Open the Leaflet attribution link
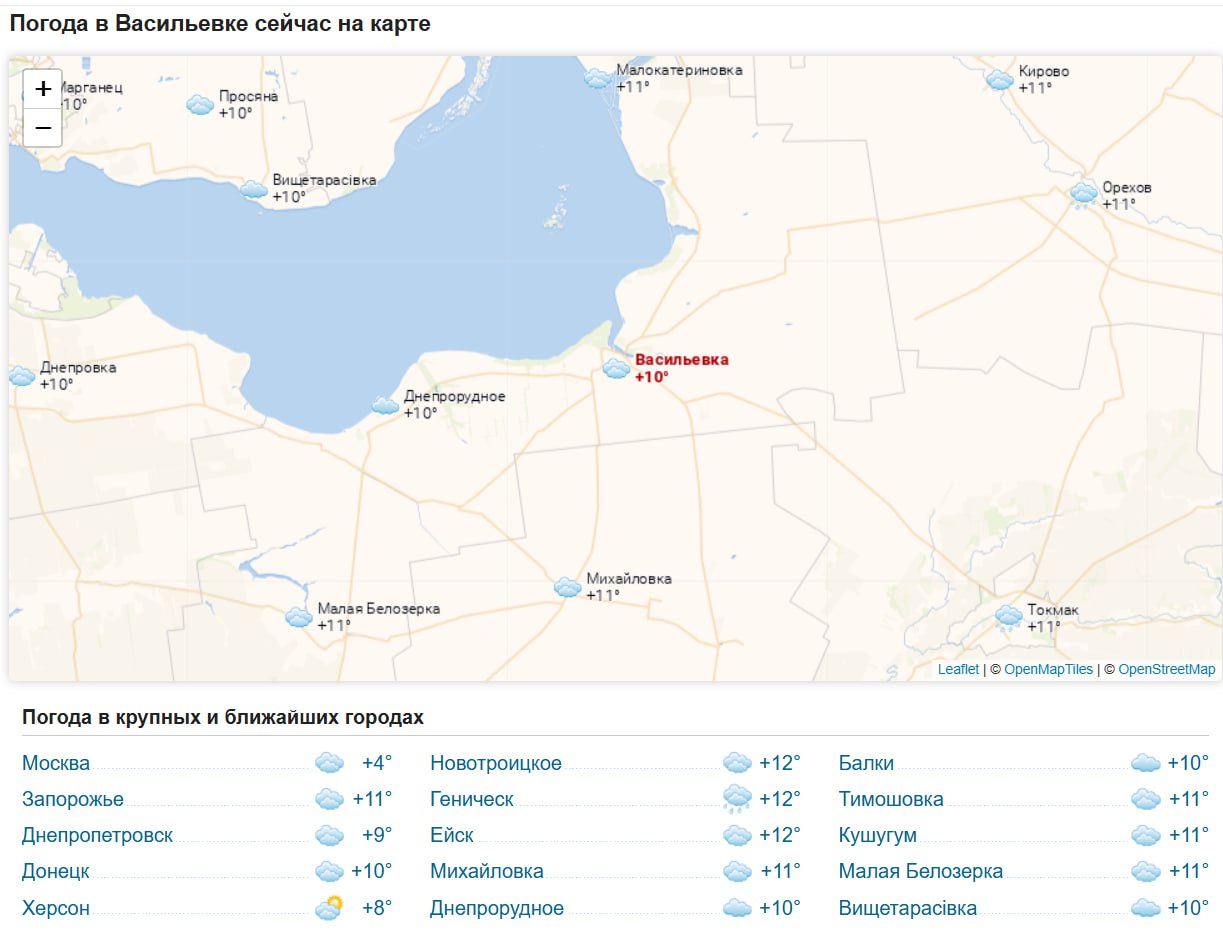This screenshot has width=1223, height=933. tap(958, 669)
